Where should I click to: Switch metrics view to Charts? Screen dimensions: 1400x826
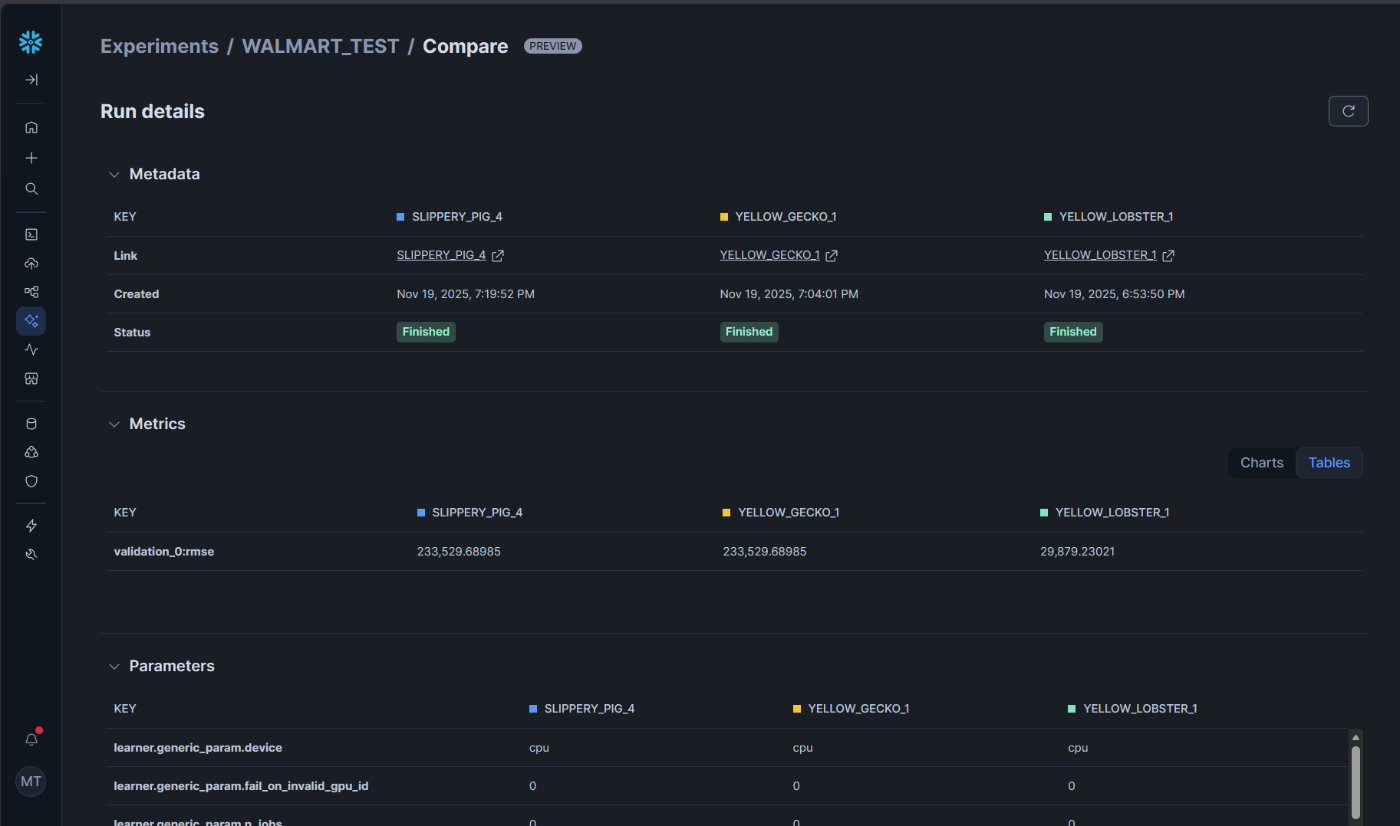1262,463
